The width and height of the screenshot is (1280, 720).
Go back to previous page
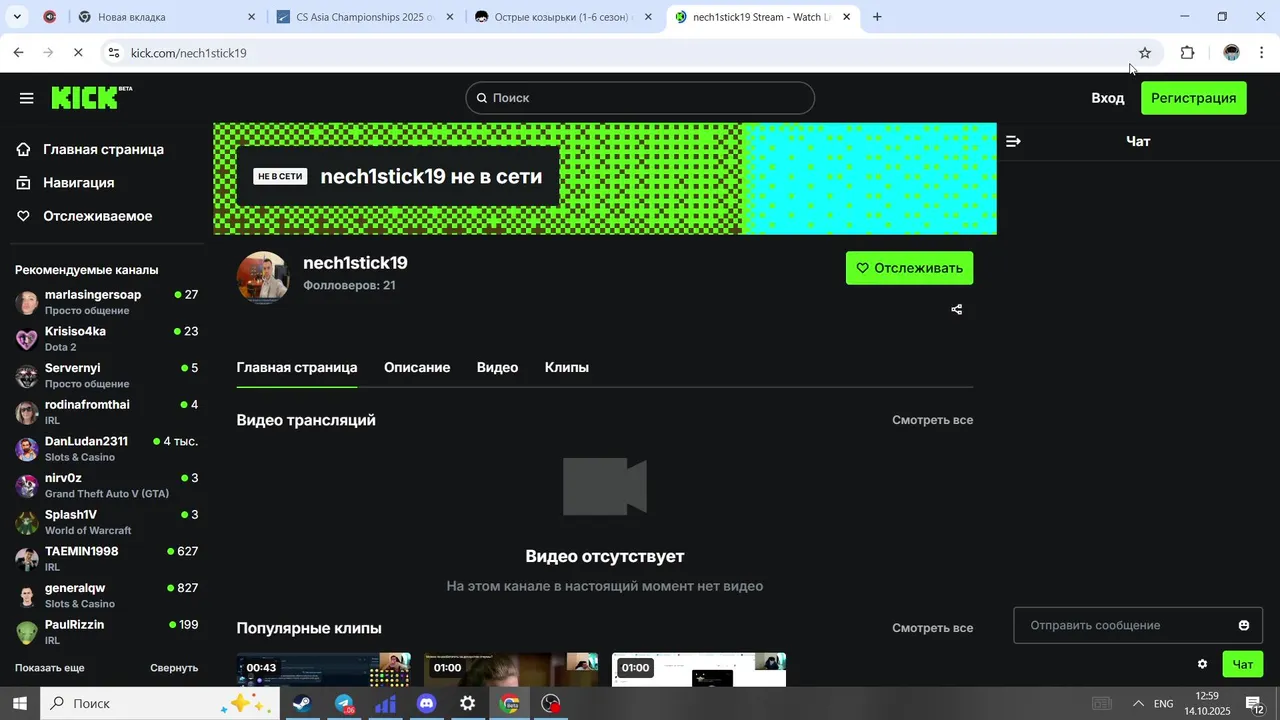[18, 53]
